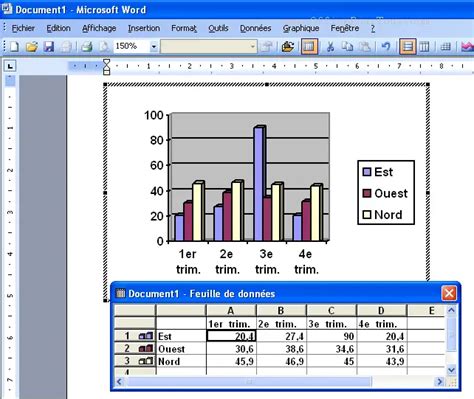This screenshot has width=474, height=399.
Task: Click the New document icon
Action: (x=14, y=46)
